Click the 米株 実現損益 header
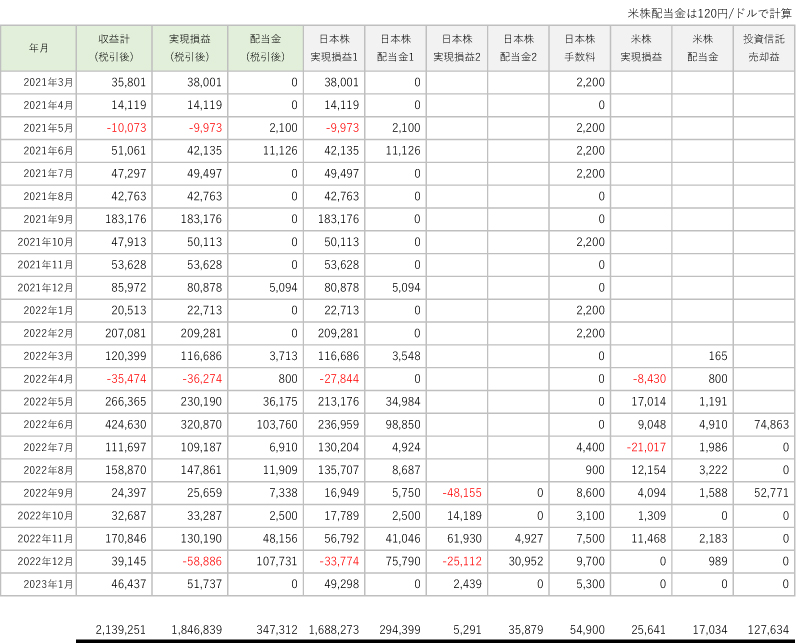Image resolution: width=800 pixels, height=643 pixels. 641,48
